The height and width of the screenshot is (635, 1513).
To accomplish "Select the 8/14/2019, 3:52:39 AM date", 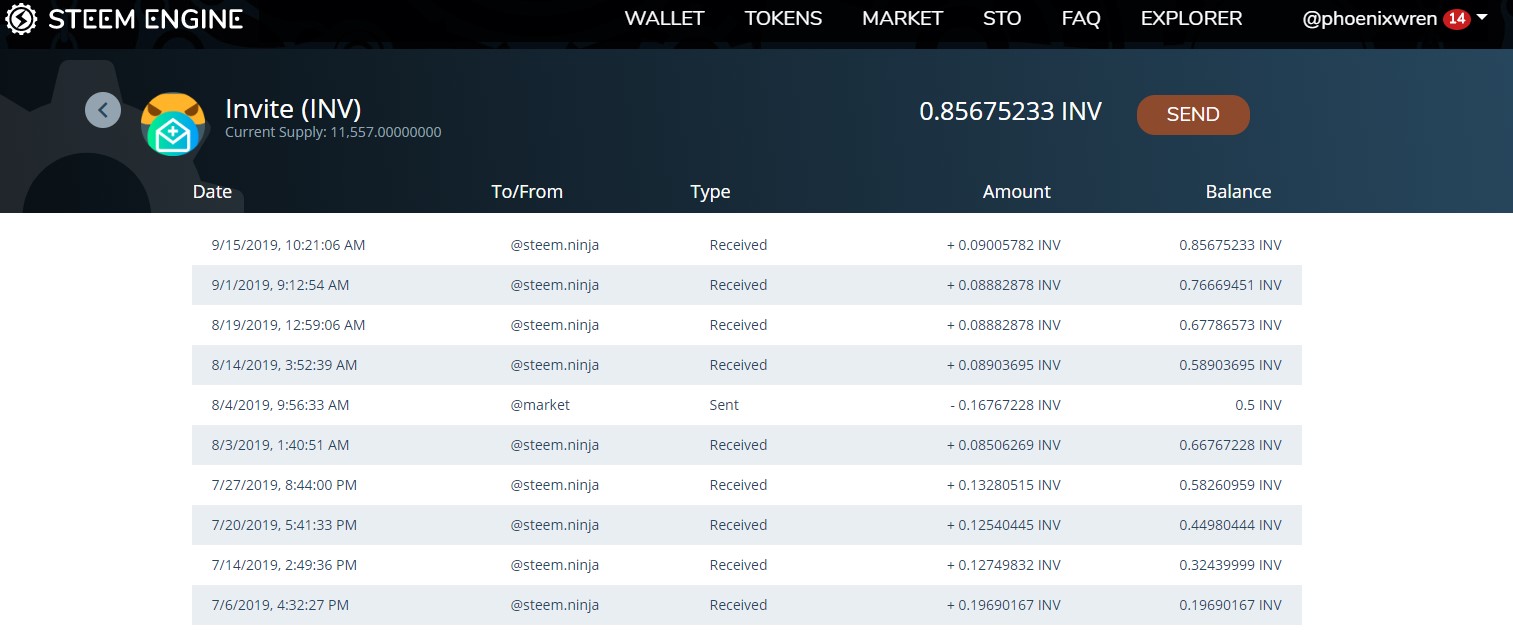I will pos(284,365).
